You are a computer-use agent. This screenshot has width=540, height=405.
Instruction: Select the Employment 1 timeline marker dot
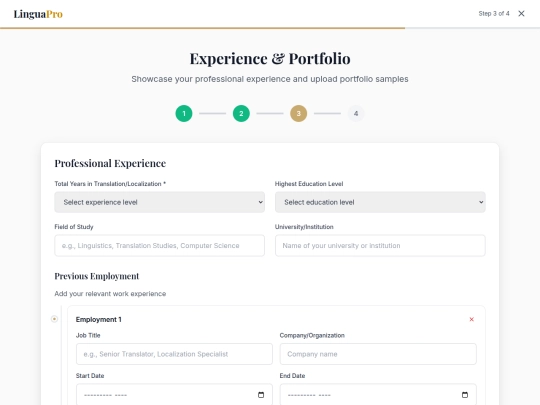click(54, 319)
